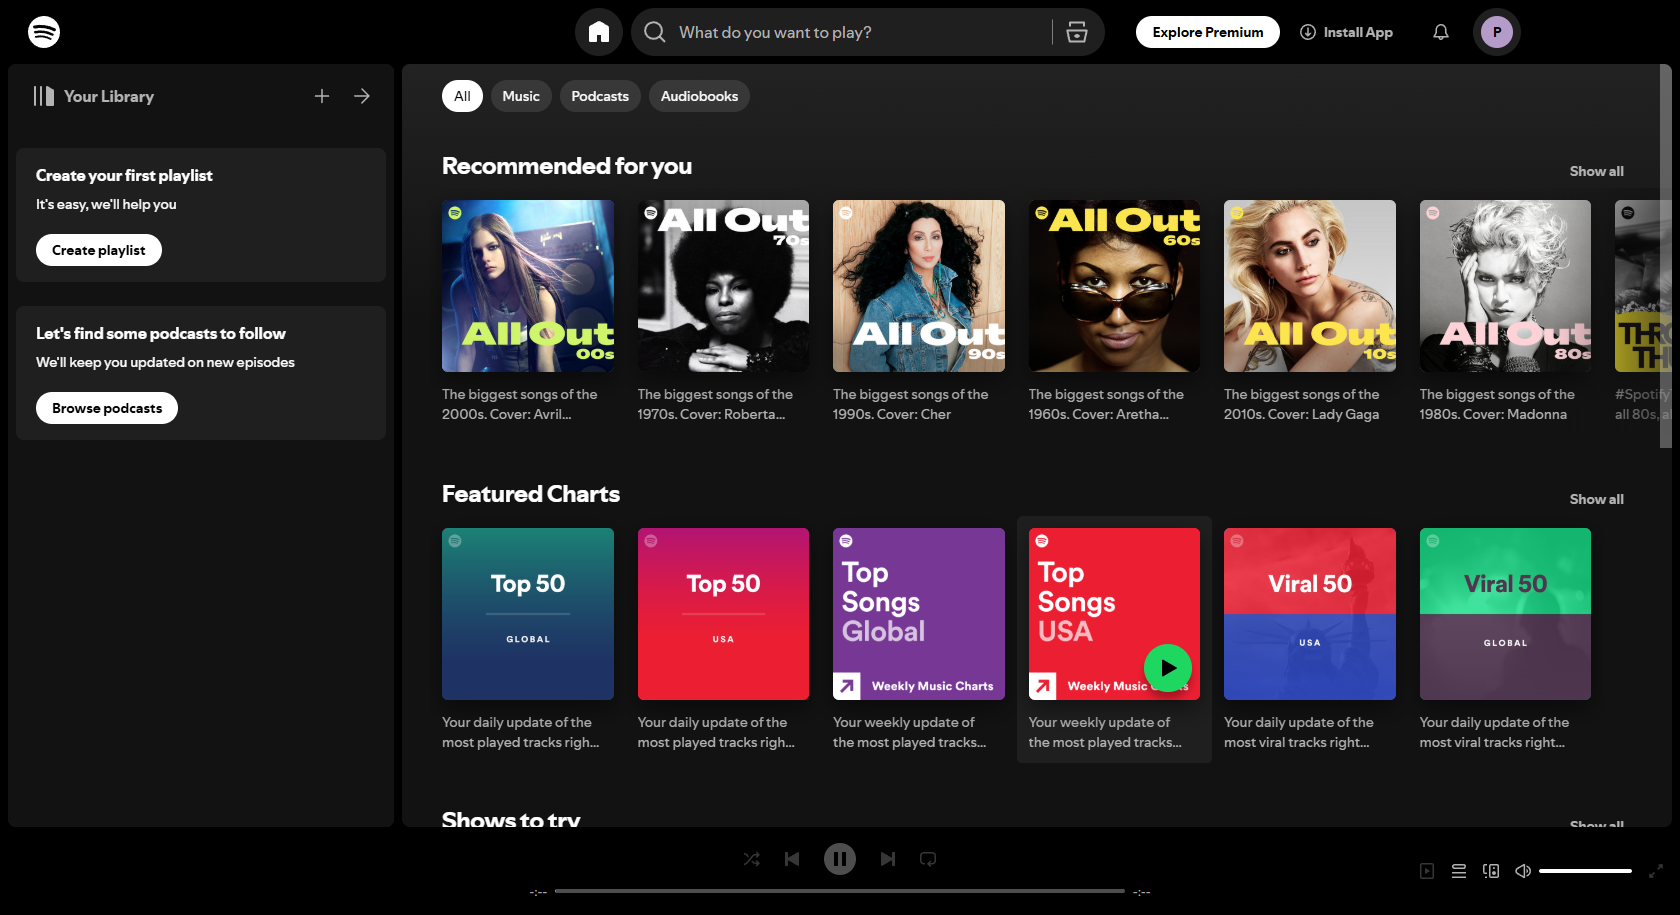Click 'Let's find some podcasts to follow'
The height and width of the screenshot is (915, 1680).
coord(161,333)
